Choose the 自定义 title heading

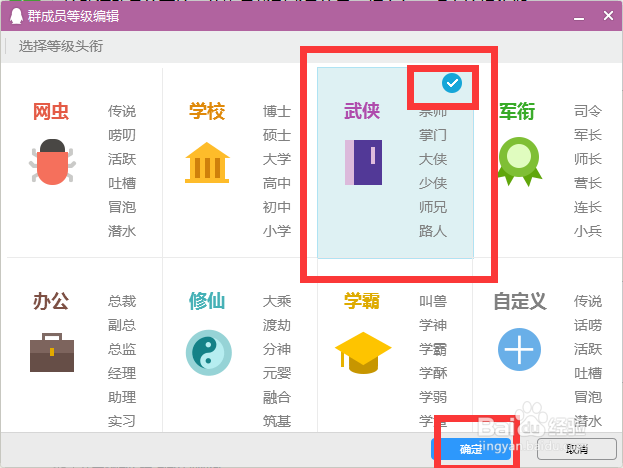(x=520, y=301)
